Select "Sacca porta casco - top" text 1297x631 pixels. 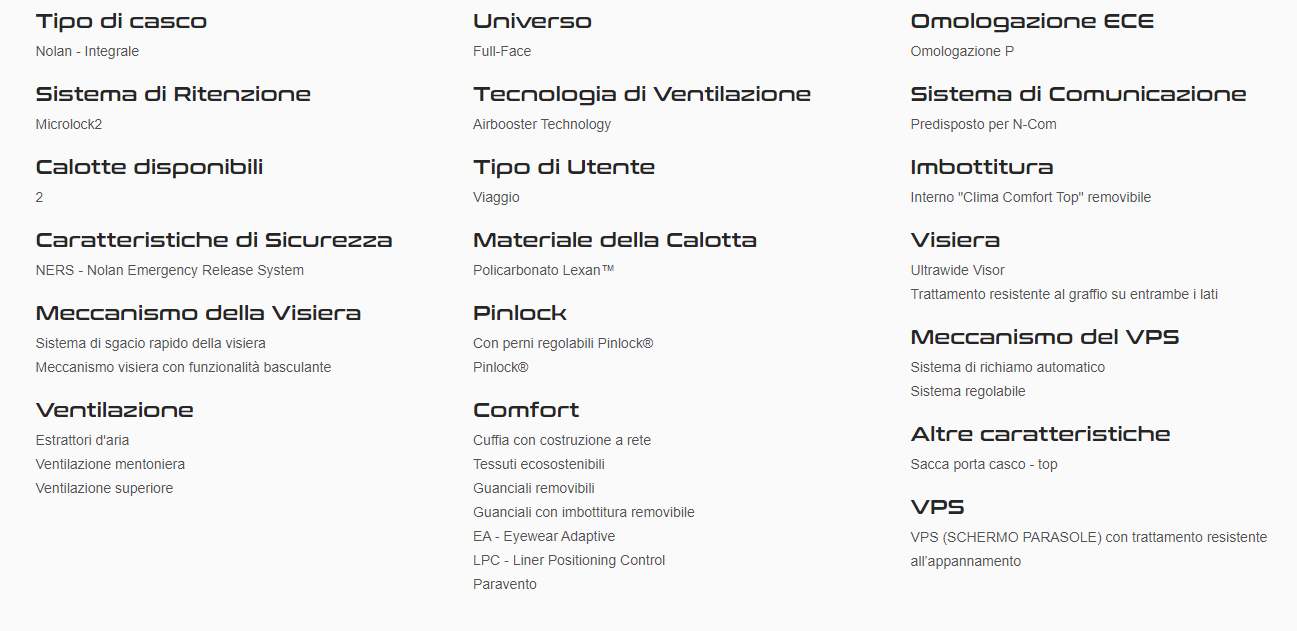[x=983, y=464]
